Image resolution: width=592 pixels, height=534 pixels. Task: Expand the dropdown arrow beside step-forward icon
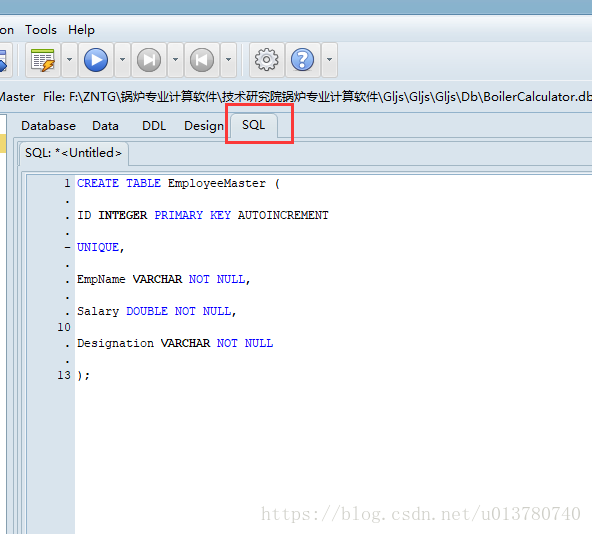tap(175, 60)
